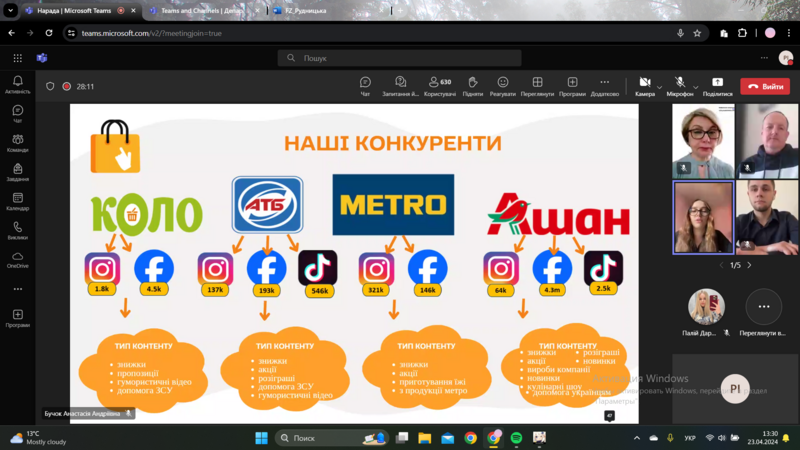Open settings ellipsis near profile avatar
The width and height of the screenshot is (800, 450).
(764, 58)
